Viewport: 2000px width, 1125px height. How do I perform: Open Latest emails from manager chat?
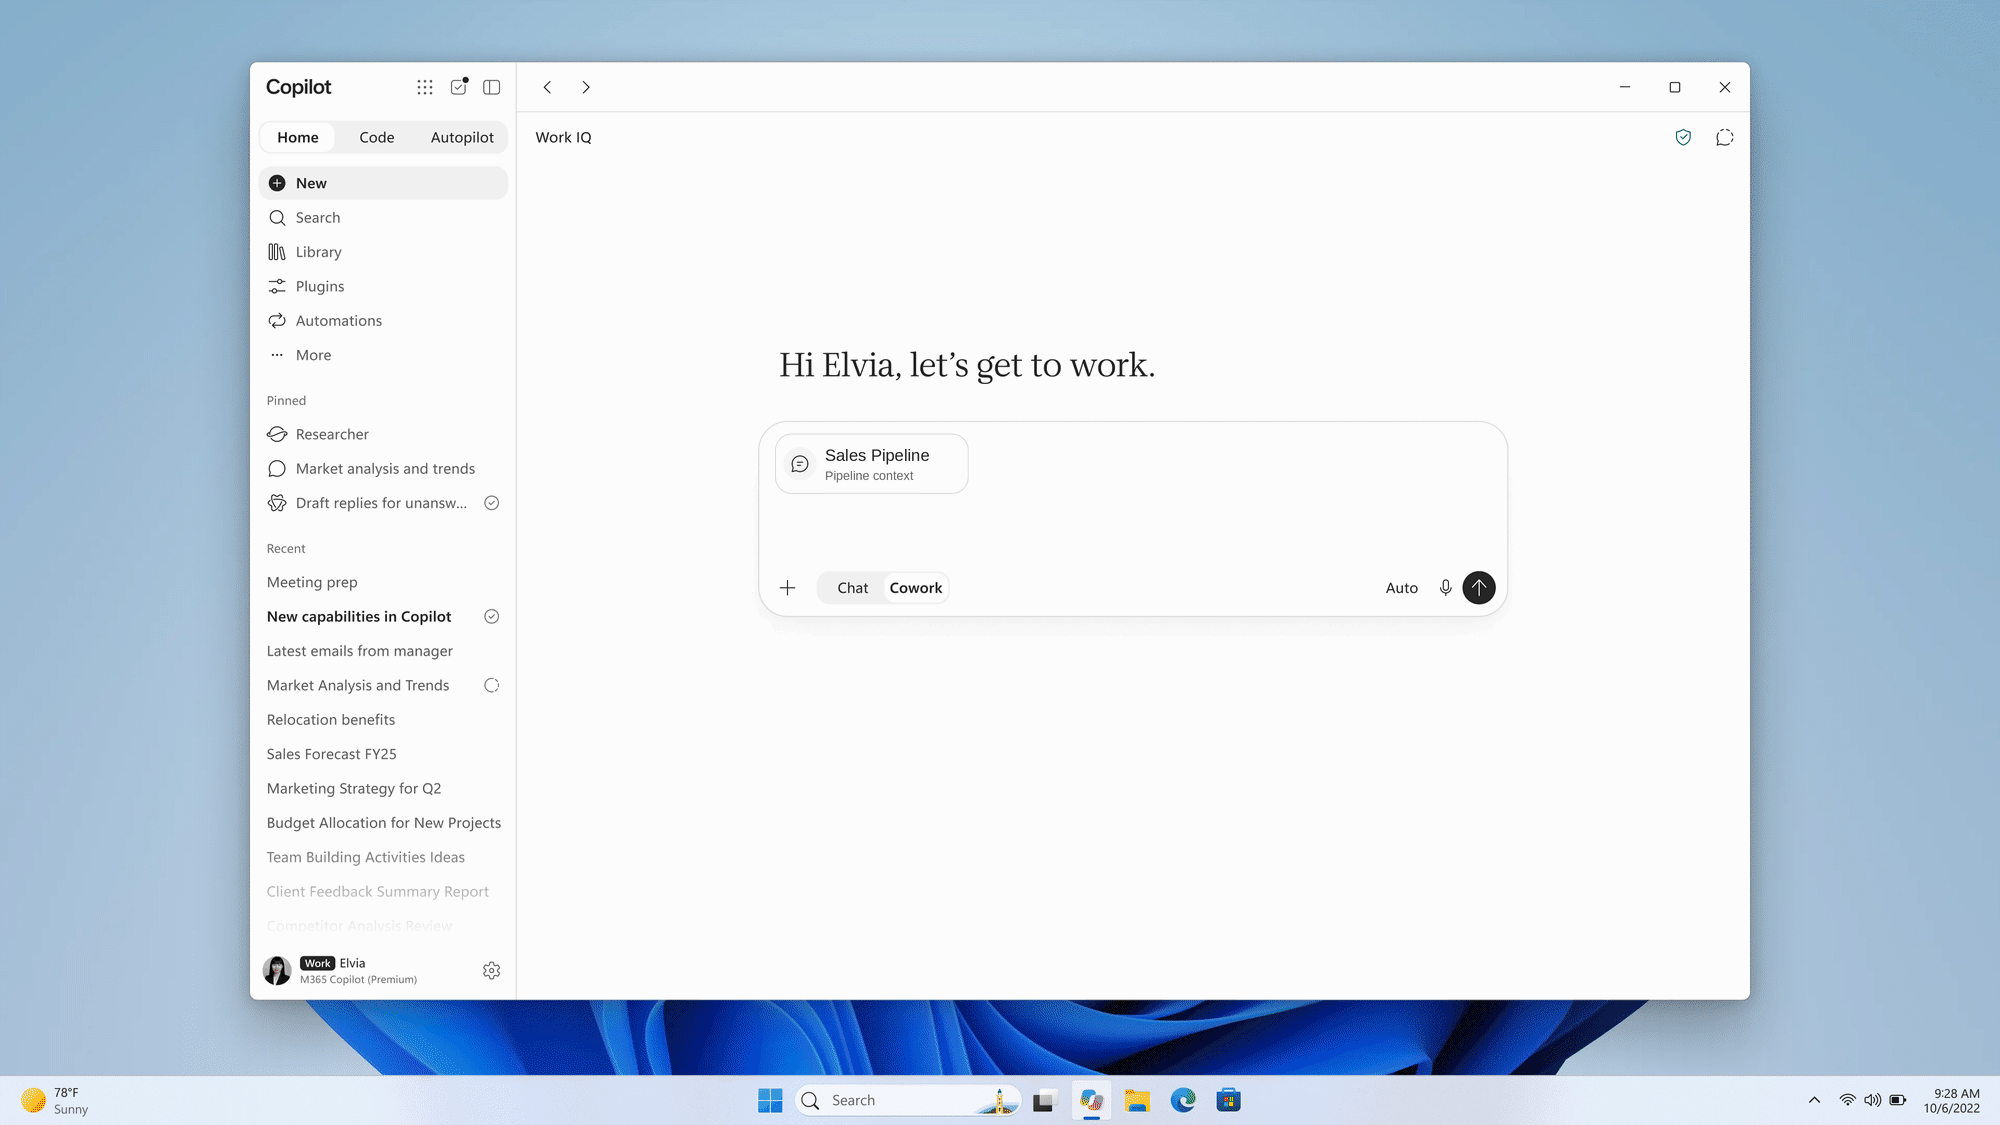tap(384, 651)
